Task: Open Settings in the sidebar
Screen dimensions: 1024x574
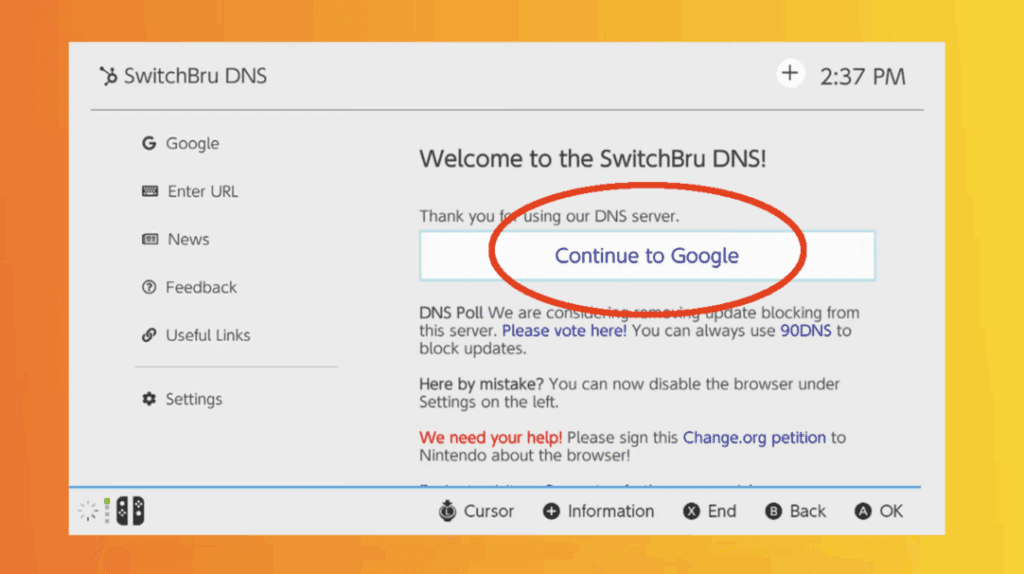Action: 182,399
